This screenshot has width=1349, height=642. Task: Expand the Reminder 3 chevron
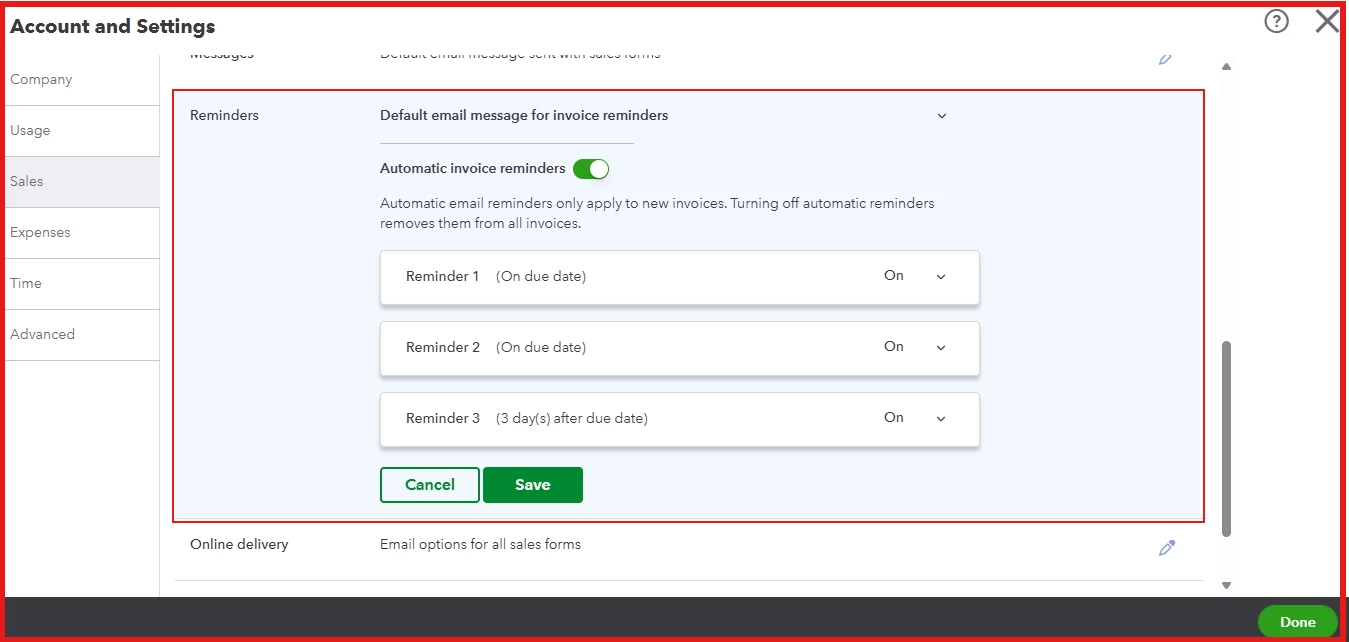coord(941,419)
